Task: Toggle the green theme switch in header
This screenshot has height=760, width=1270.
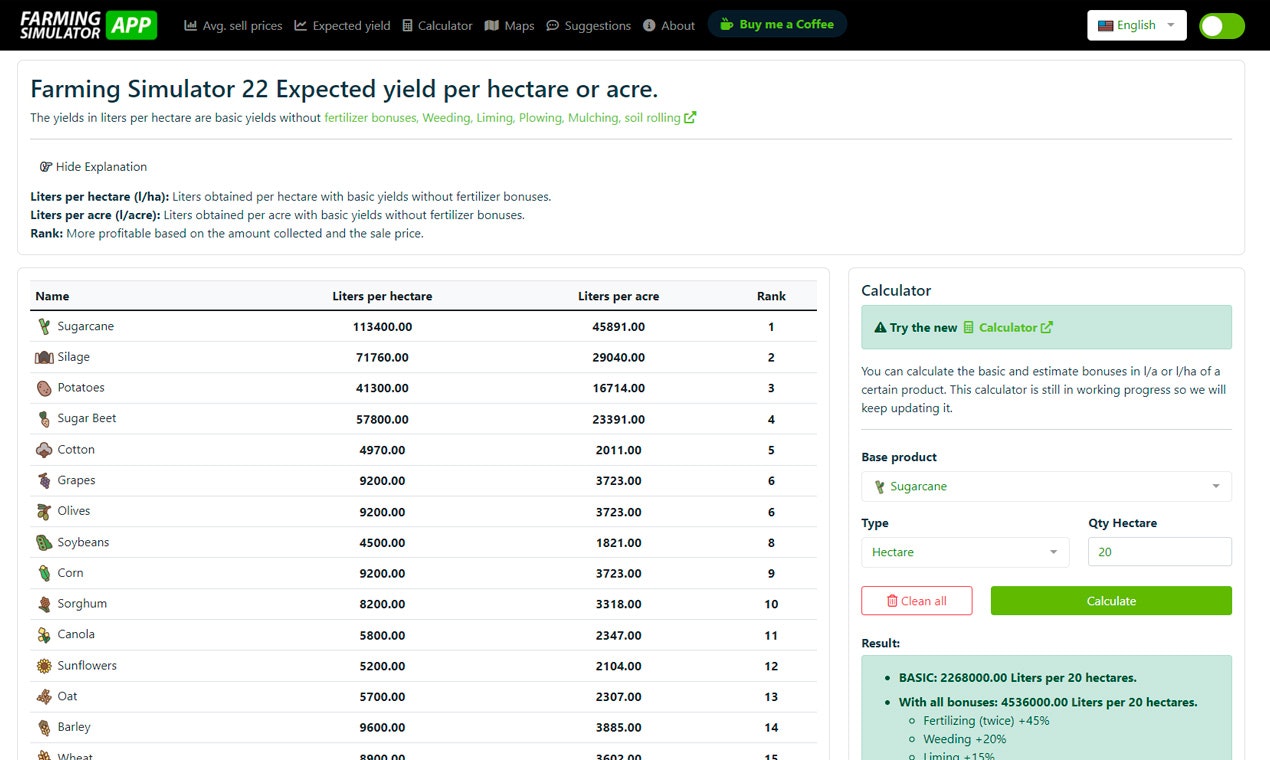Action: (x=1221, y=26)
